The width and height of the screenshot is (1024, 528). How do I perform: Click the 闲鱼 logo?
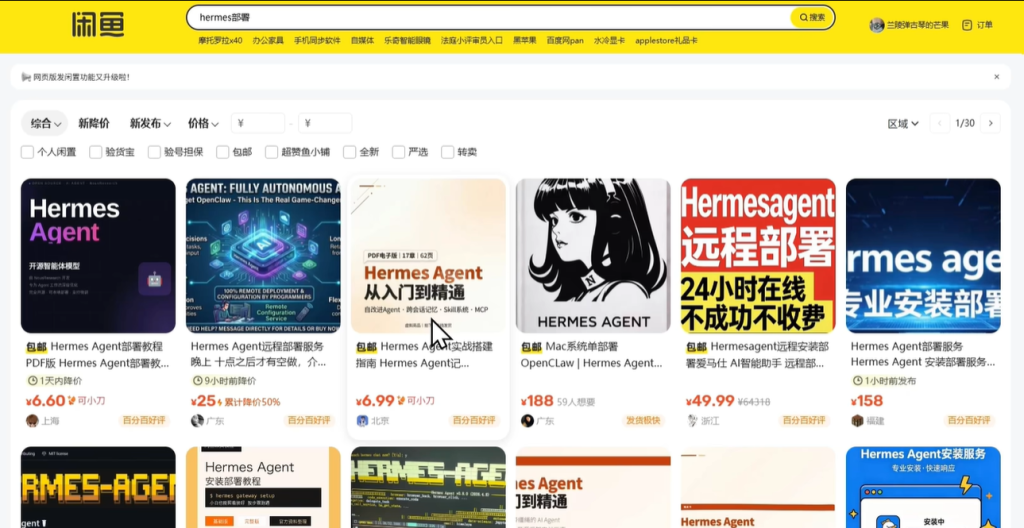click(x=98, y=25)
